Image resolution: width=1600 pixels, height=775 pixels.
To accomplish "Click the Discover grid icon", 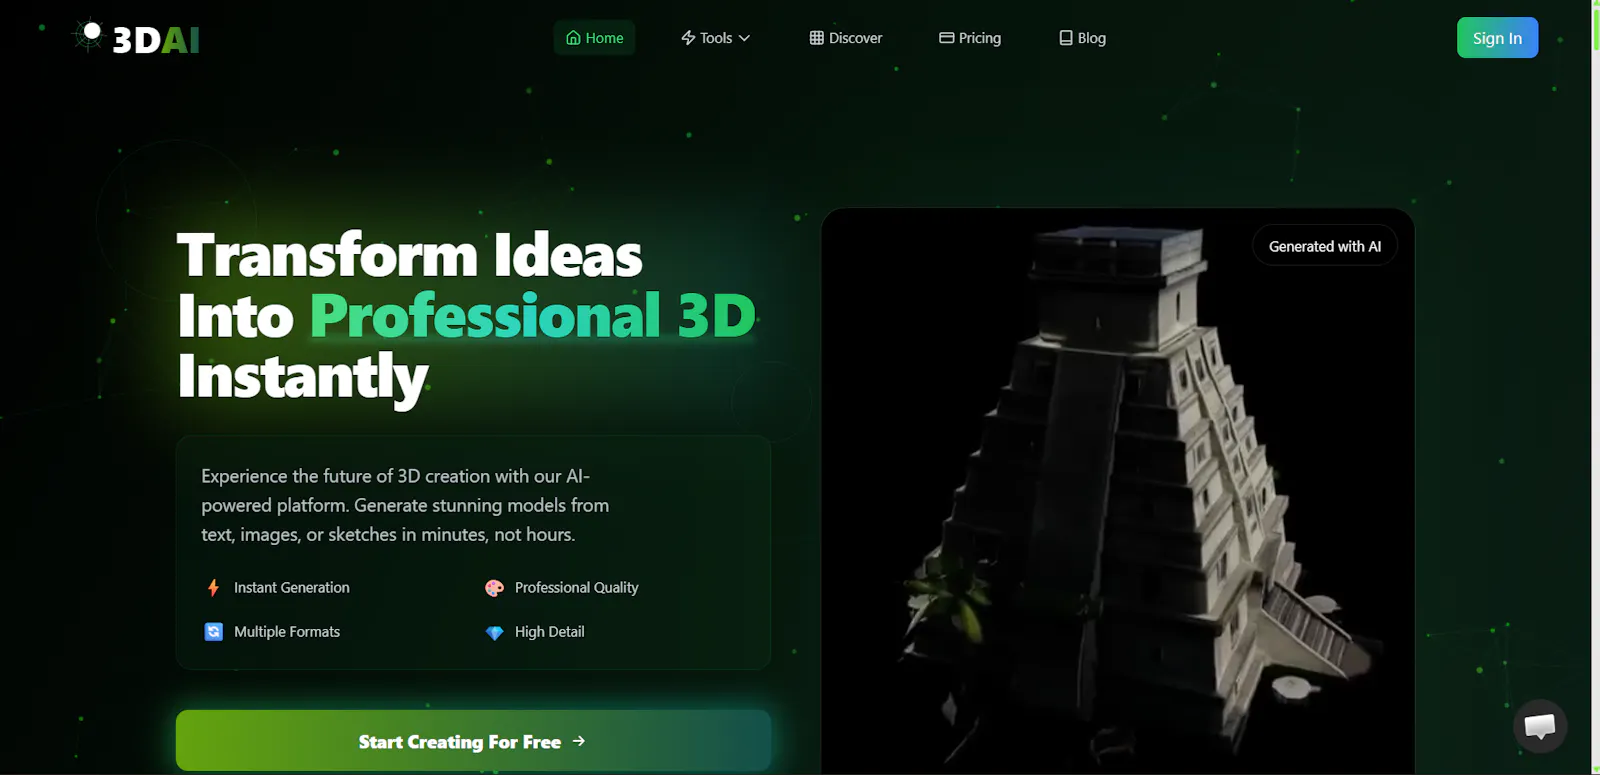I will pos(817,38).
